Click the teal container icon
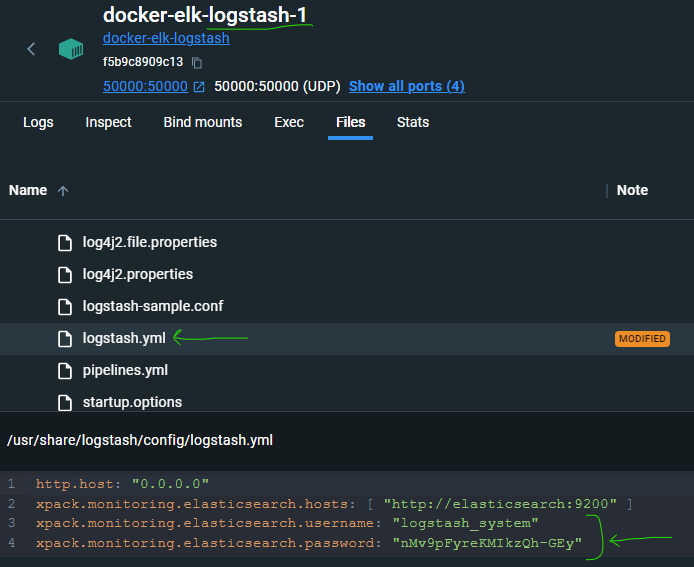The width and height of the screenshot is (694, 567). [x=71, y=49]
